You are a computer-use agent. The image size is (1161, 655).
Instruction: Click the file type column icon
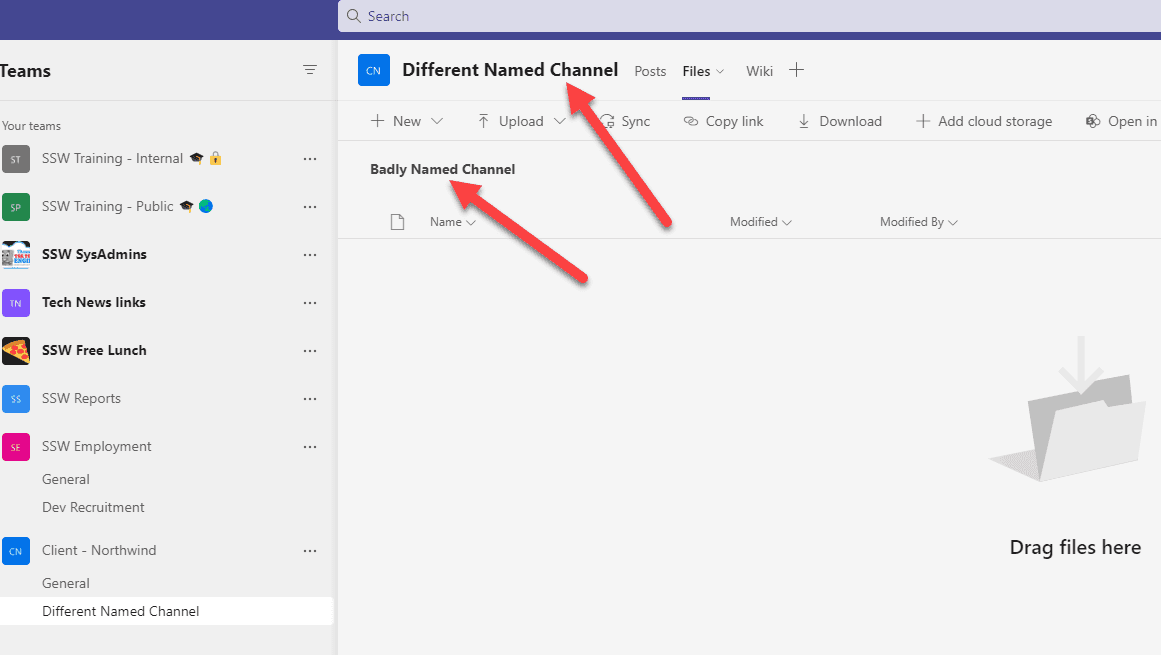coord(397,222)
